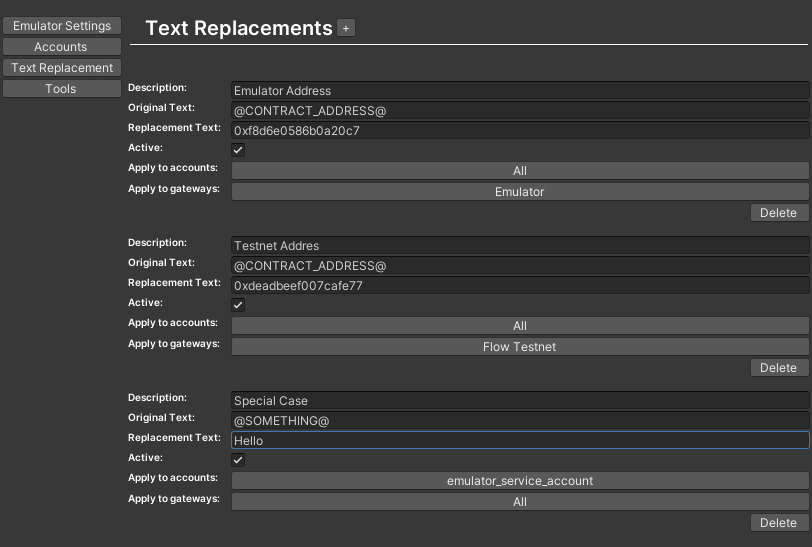Open gateways dropdown for the Special Case entry
812x547 pixels.
click(x=519, y=502)
